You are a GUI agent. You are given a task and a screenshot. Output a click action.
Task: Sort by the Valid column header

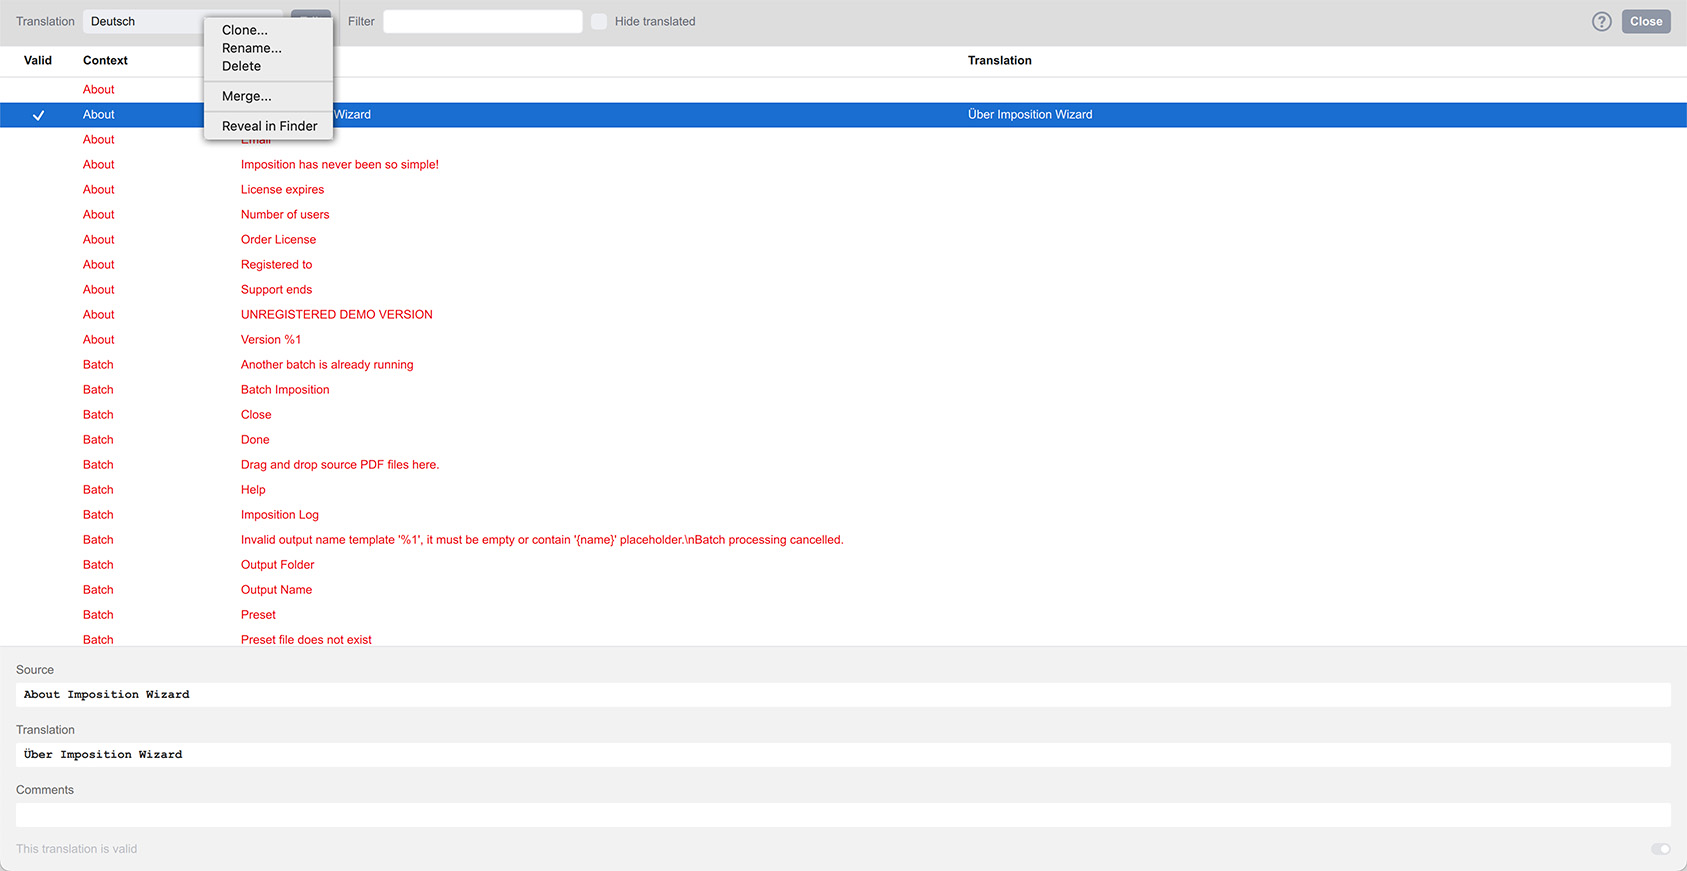click(38, 60)
